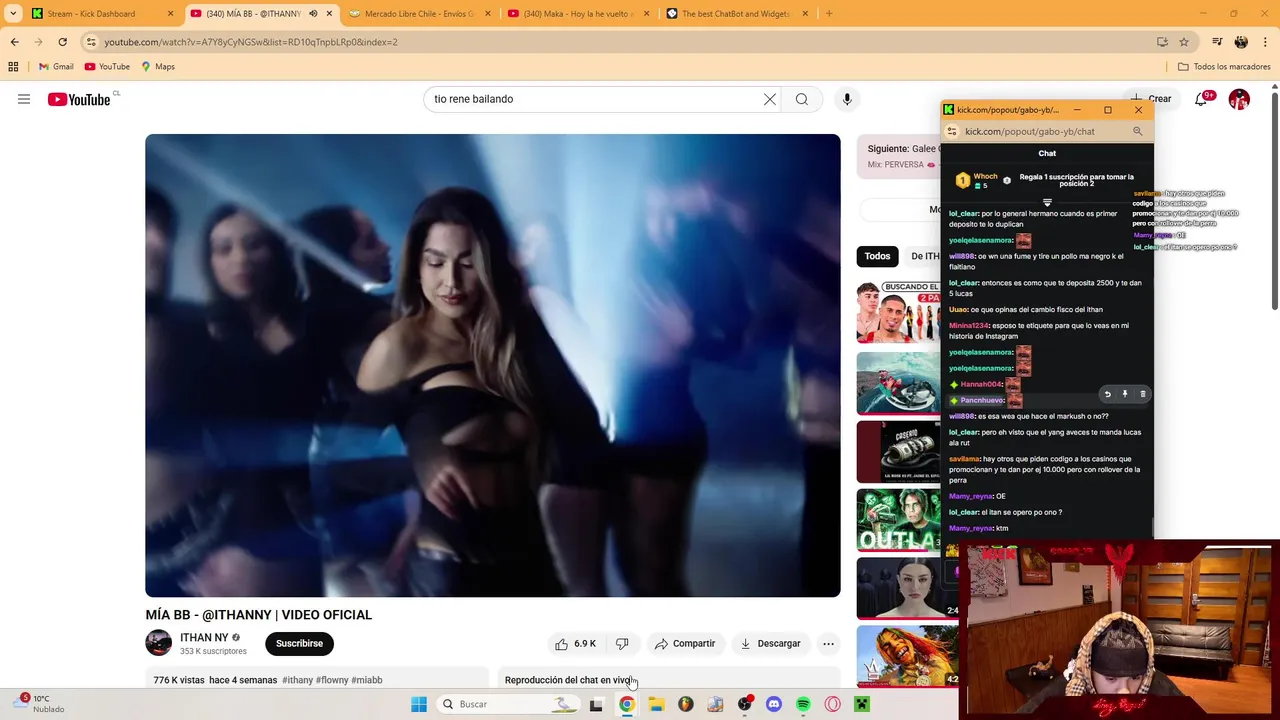Run the search with the magnifier button
Screen dimensions: 1280x720
pos(802,99)
